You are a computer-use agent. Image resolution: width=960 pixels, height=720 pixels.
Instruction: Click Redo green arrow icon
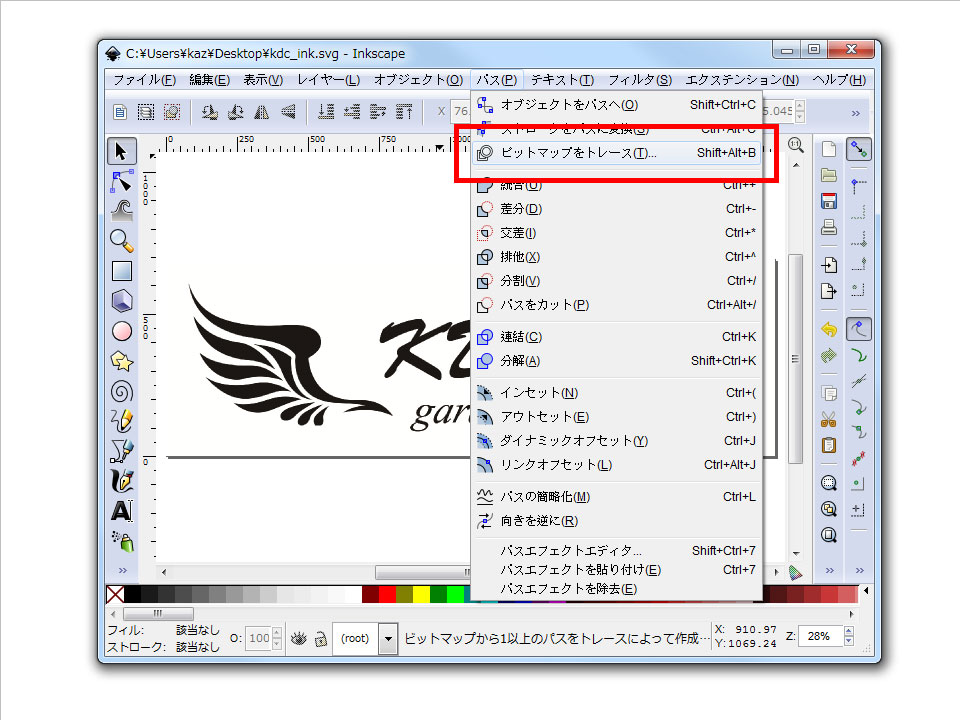click(828, 355)
